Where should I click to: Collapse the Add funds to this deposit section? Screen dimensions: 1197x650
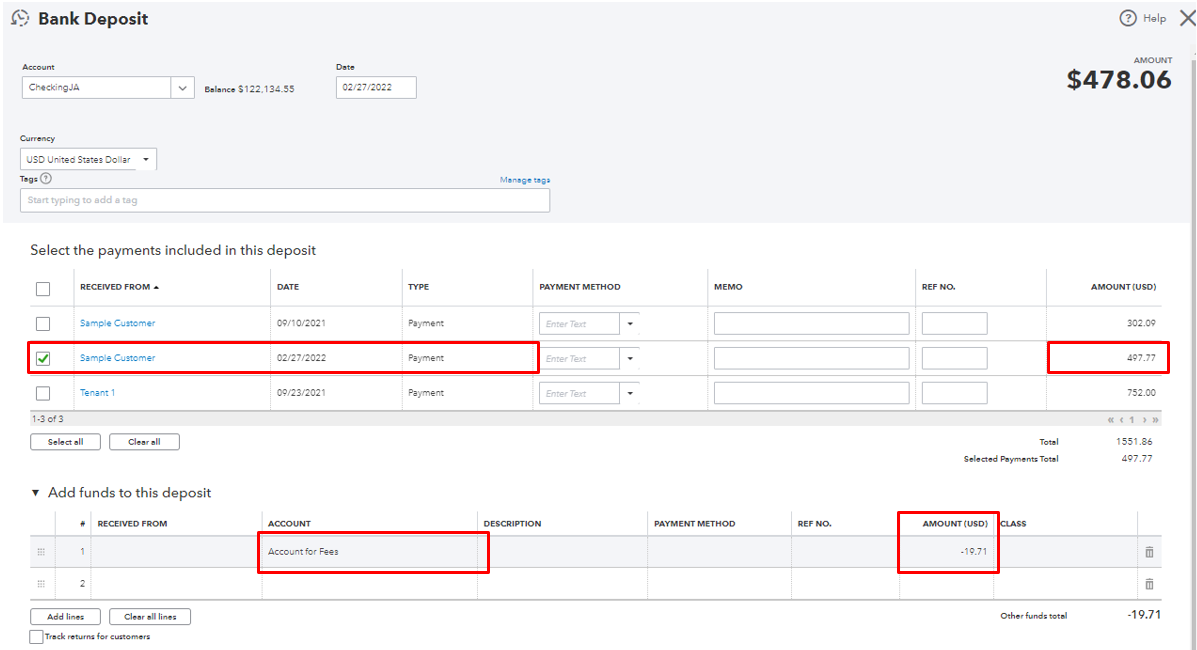(36, 492)
